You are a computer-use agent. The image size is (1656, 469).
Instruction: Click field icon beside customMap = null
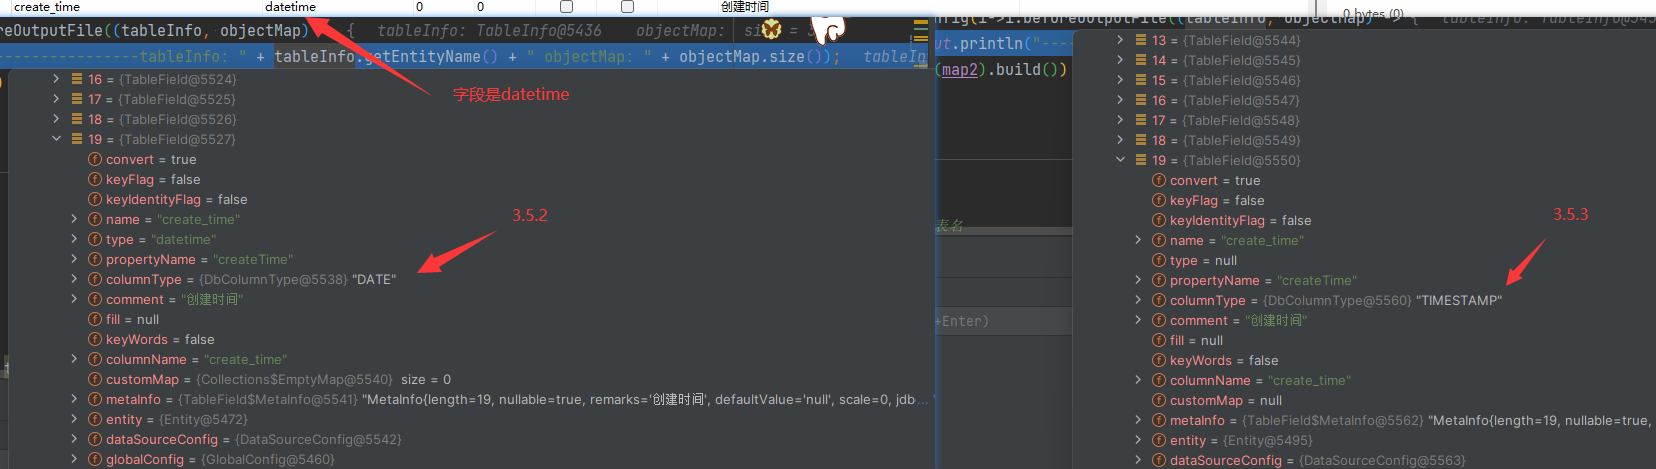1159,400
